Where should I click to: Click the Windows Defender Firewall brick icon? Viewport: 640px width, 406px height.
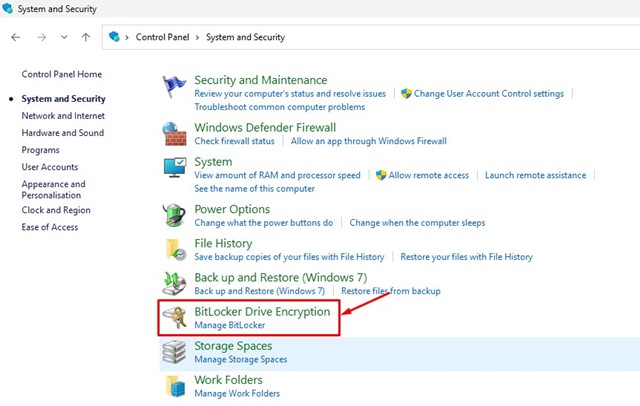point(175,134)
